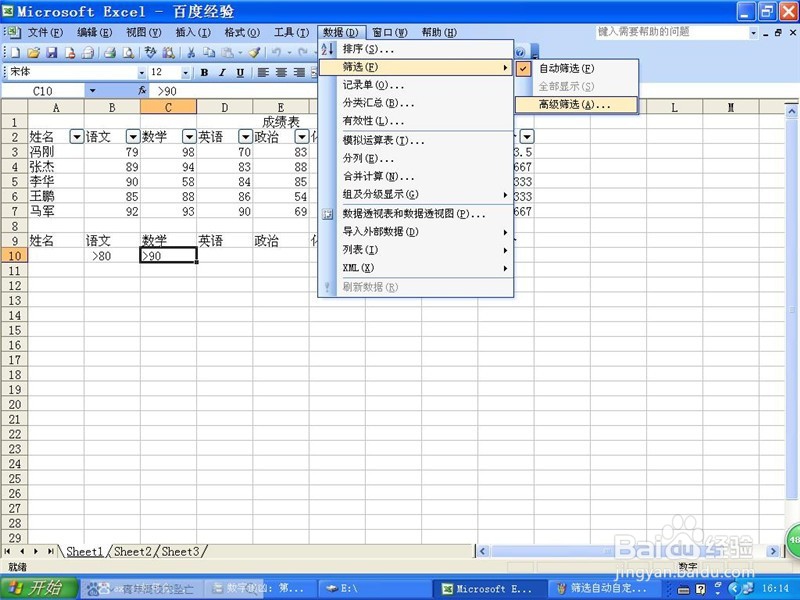Screen dimensions: 800x600
Task: Open the 英语 column filter dropdown
Action: coord(245,137)
